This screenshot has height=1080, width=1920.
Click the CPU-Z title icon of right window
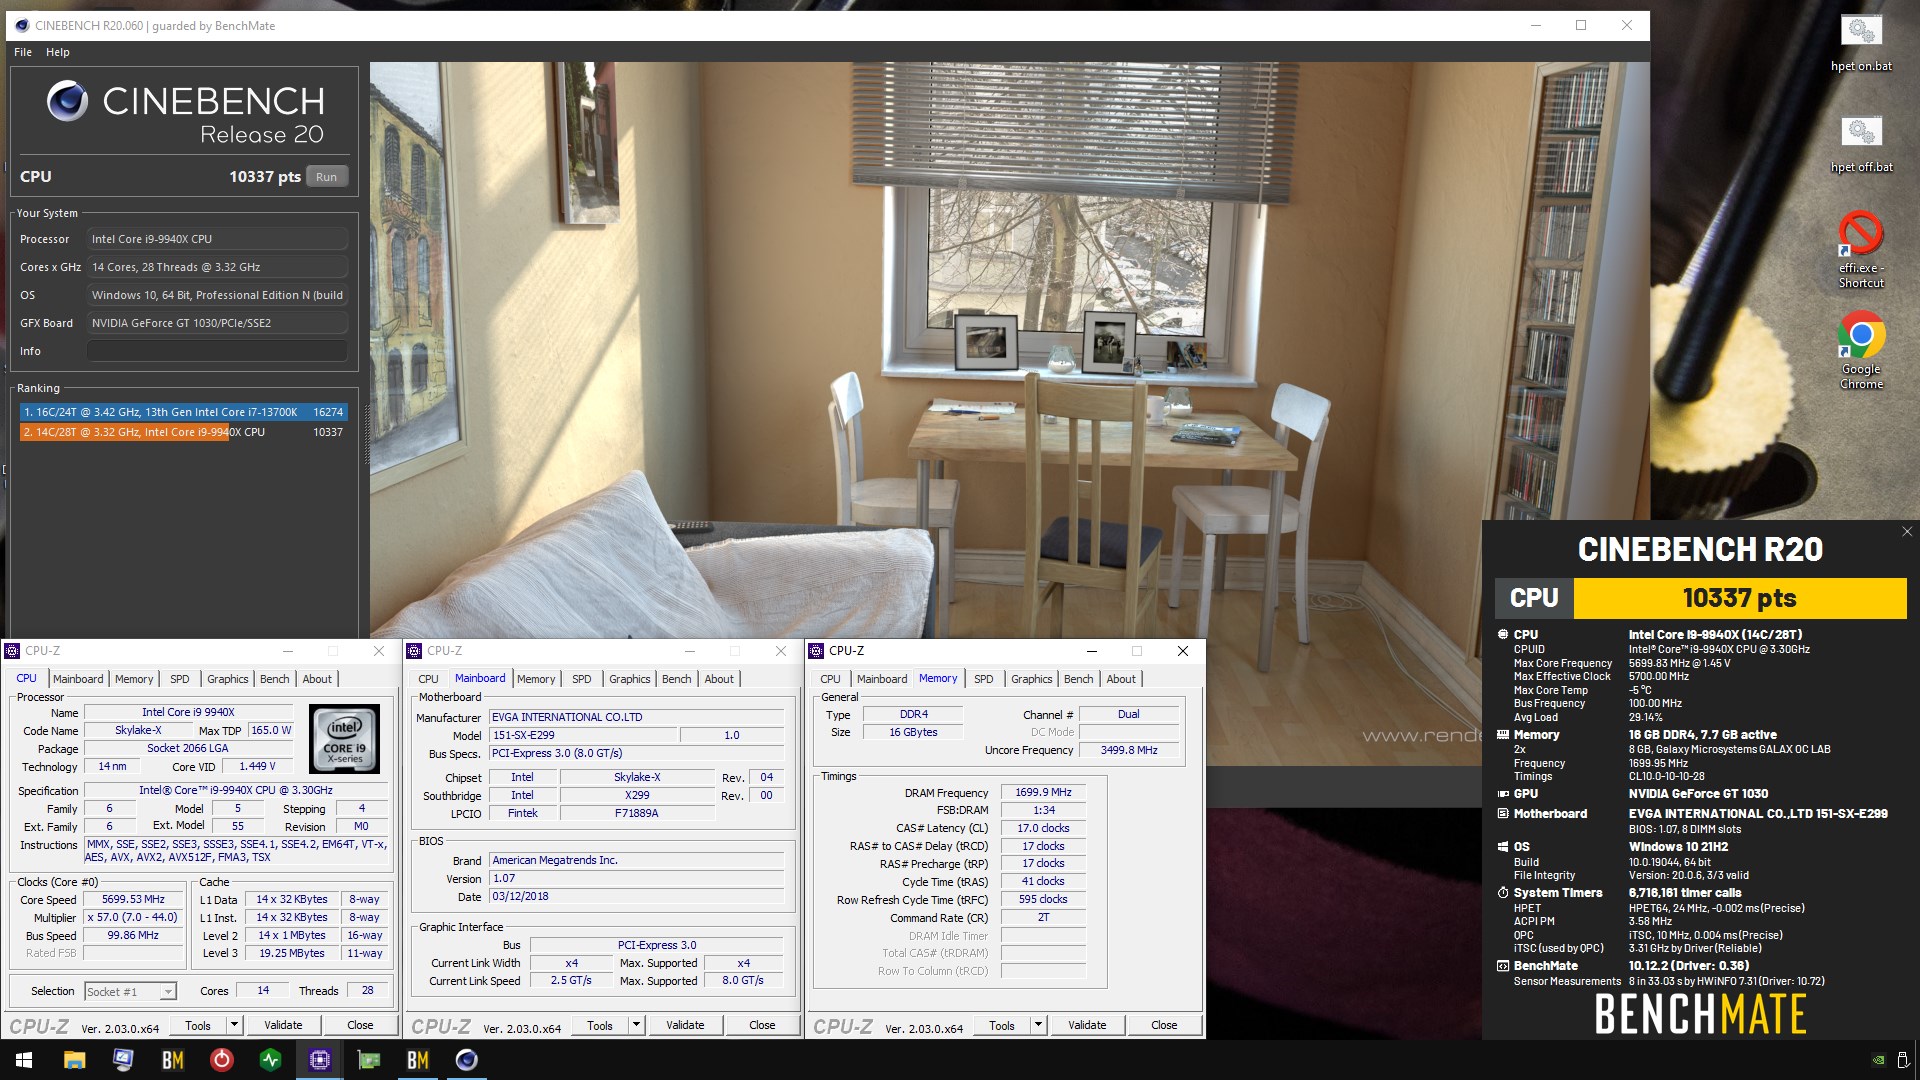pyautogui.click(x=817, y=651)
